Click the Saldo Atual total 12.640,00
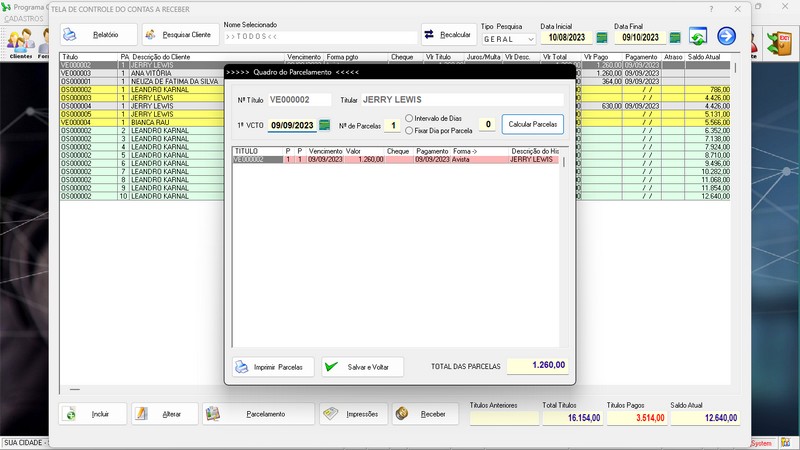 click(x=704, y=418)
